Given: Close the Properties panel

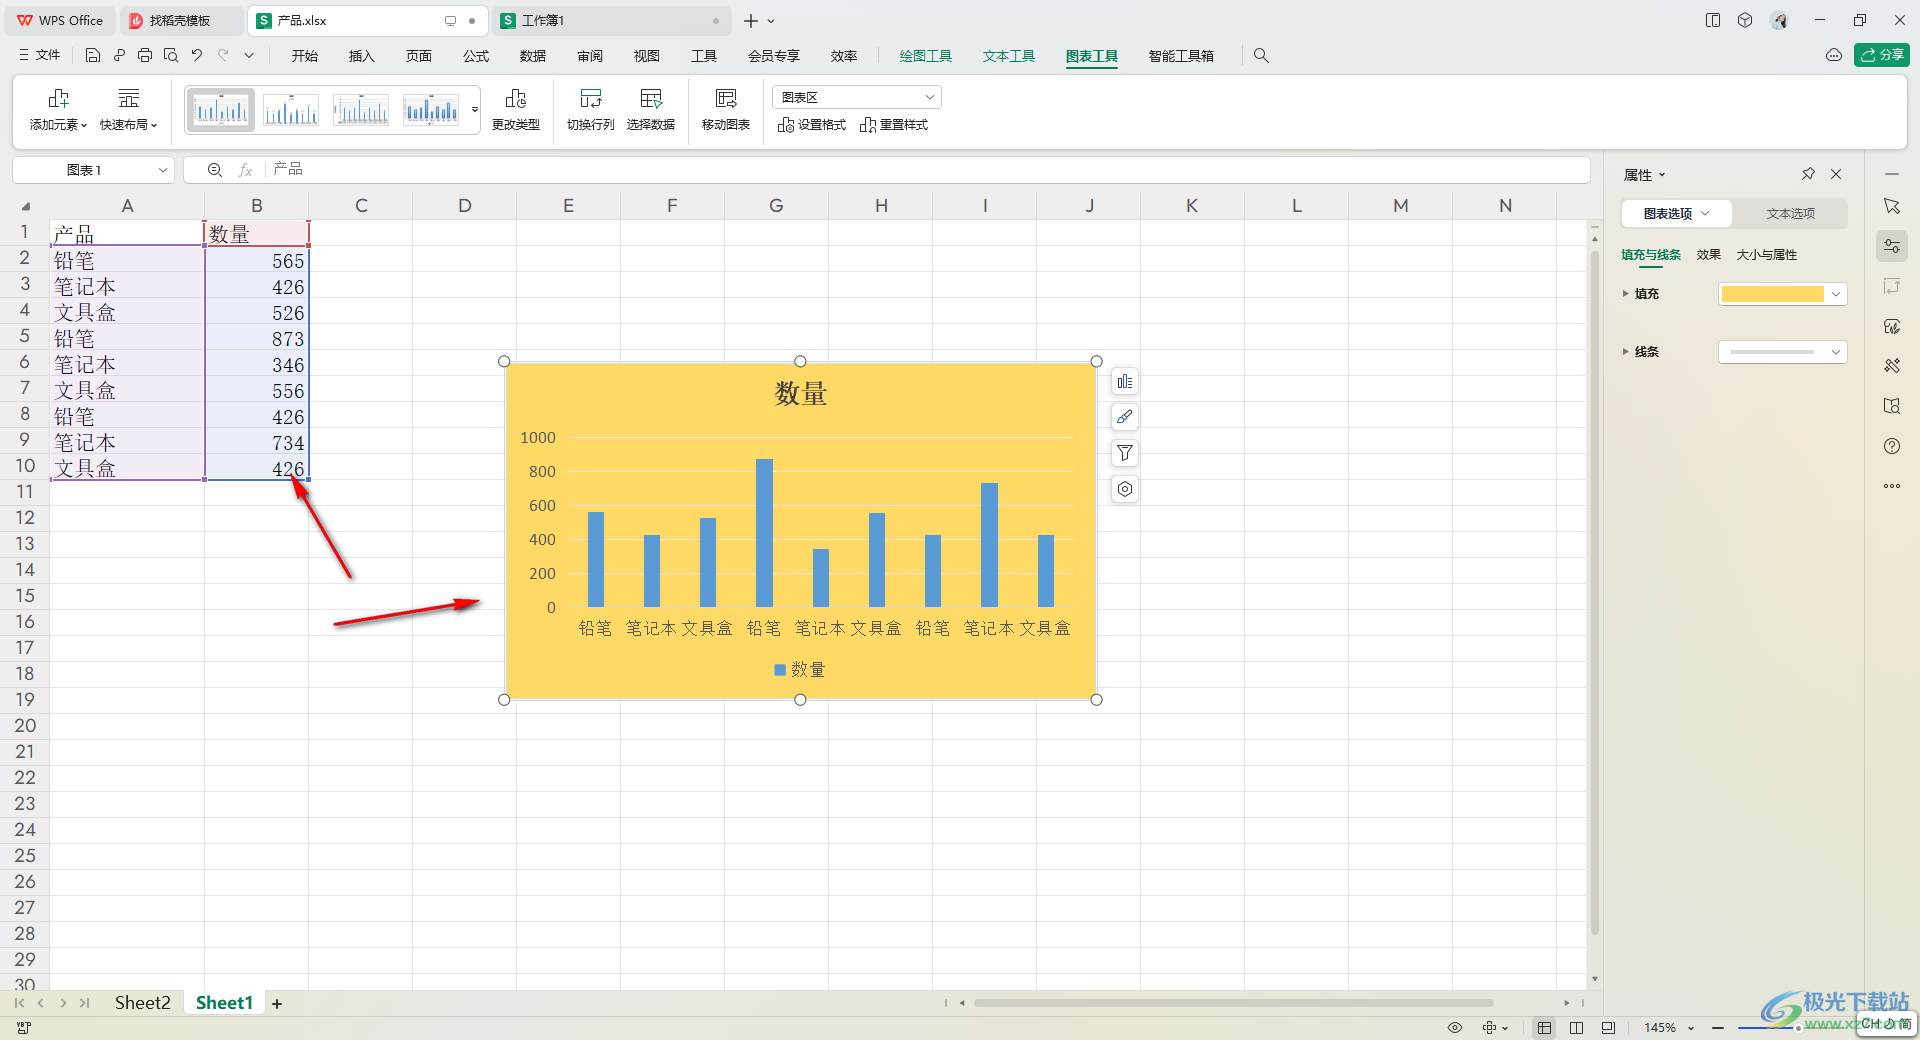Looking at the screenshot, I should [x=1836, y=174].
